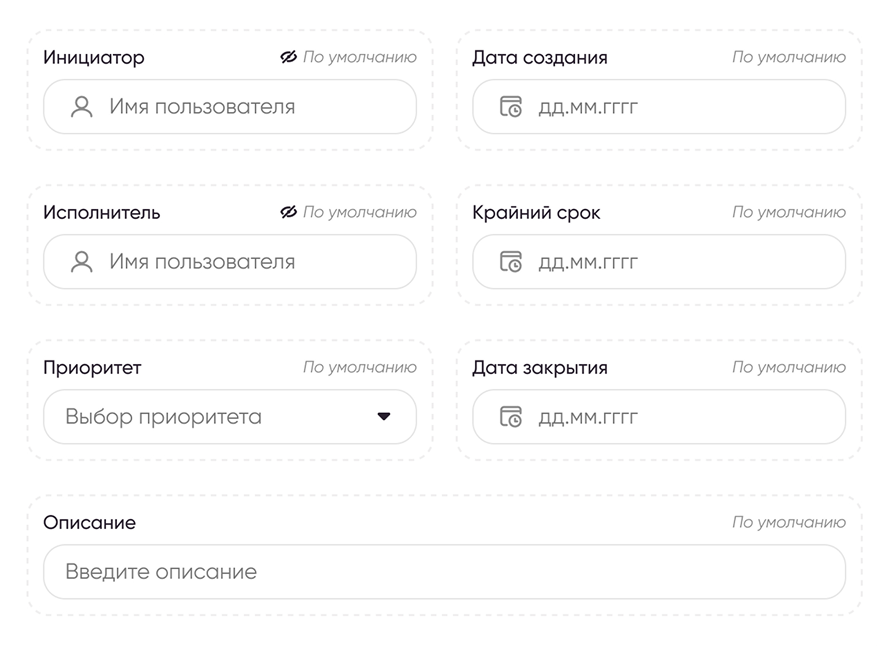Viewport: 894px width, 646px height.
Task: Focus the Дата закрытия date field
Action: point(659,417)
